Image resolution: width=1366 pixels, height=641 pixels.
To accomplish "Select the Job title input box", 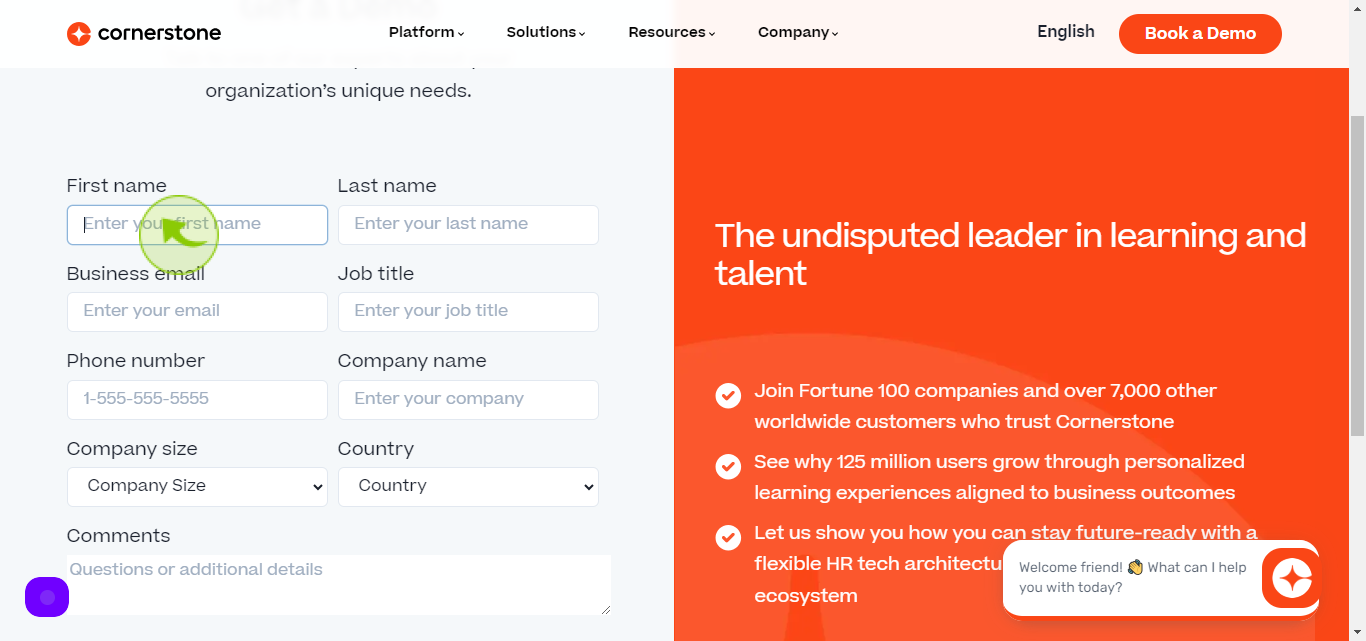I will coord(468,312).
